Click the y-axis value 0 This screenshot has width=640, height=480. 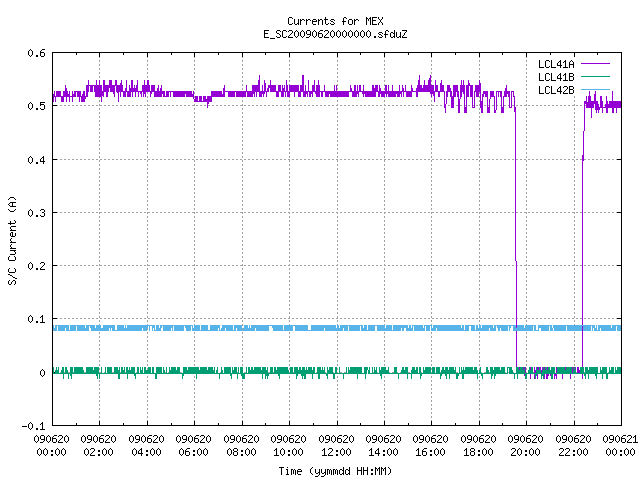[42, 373]
